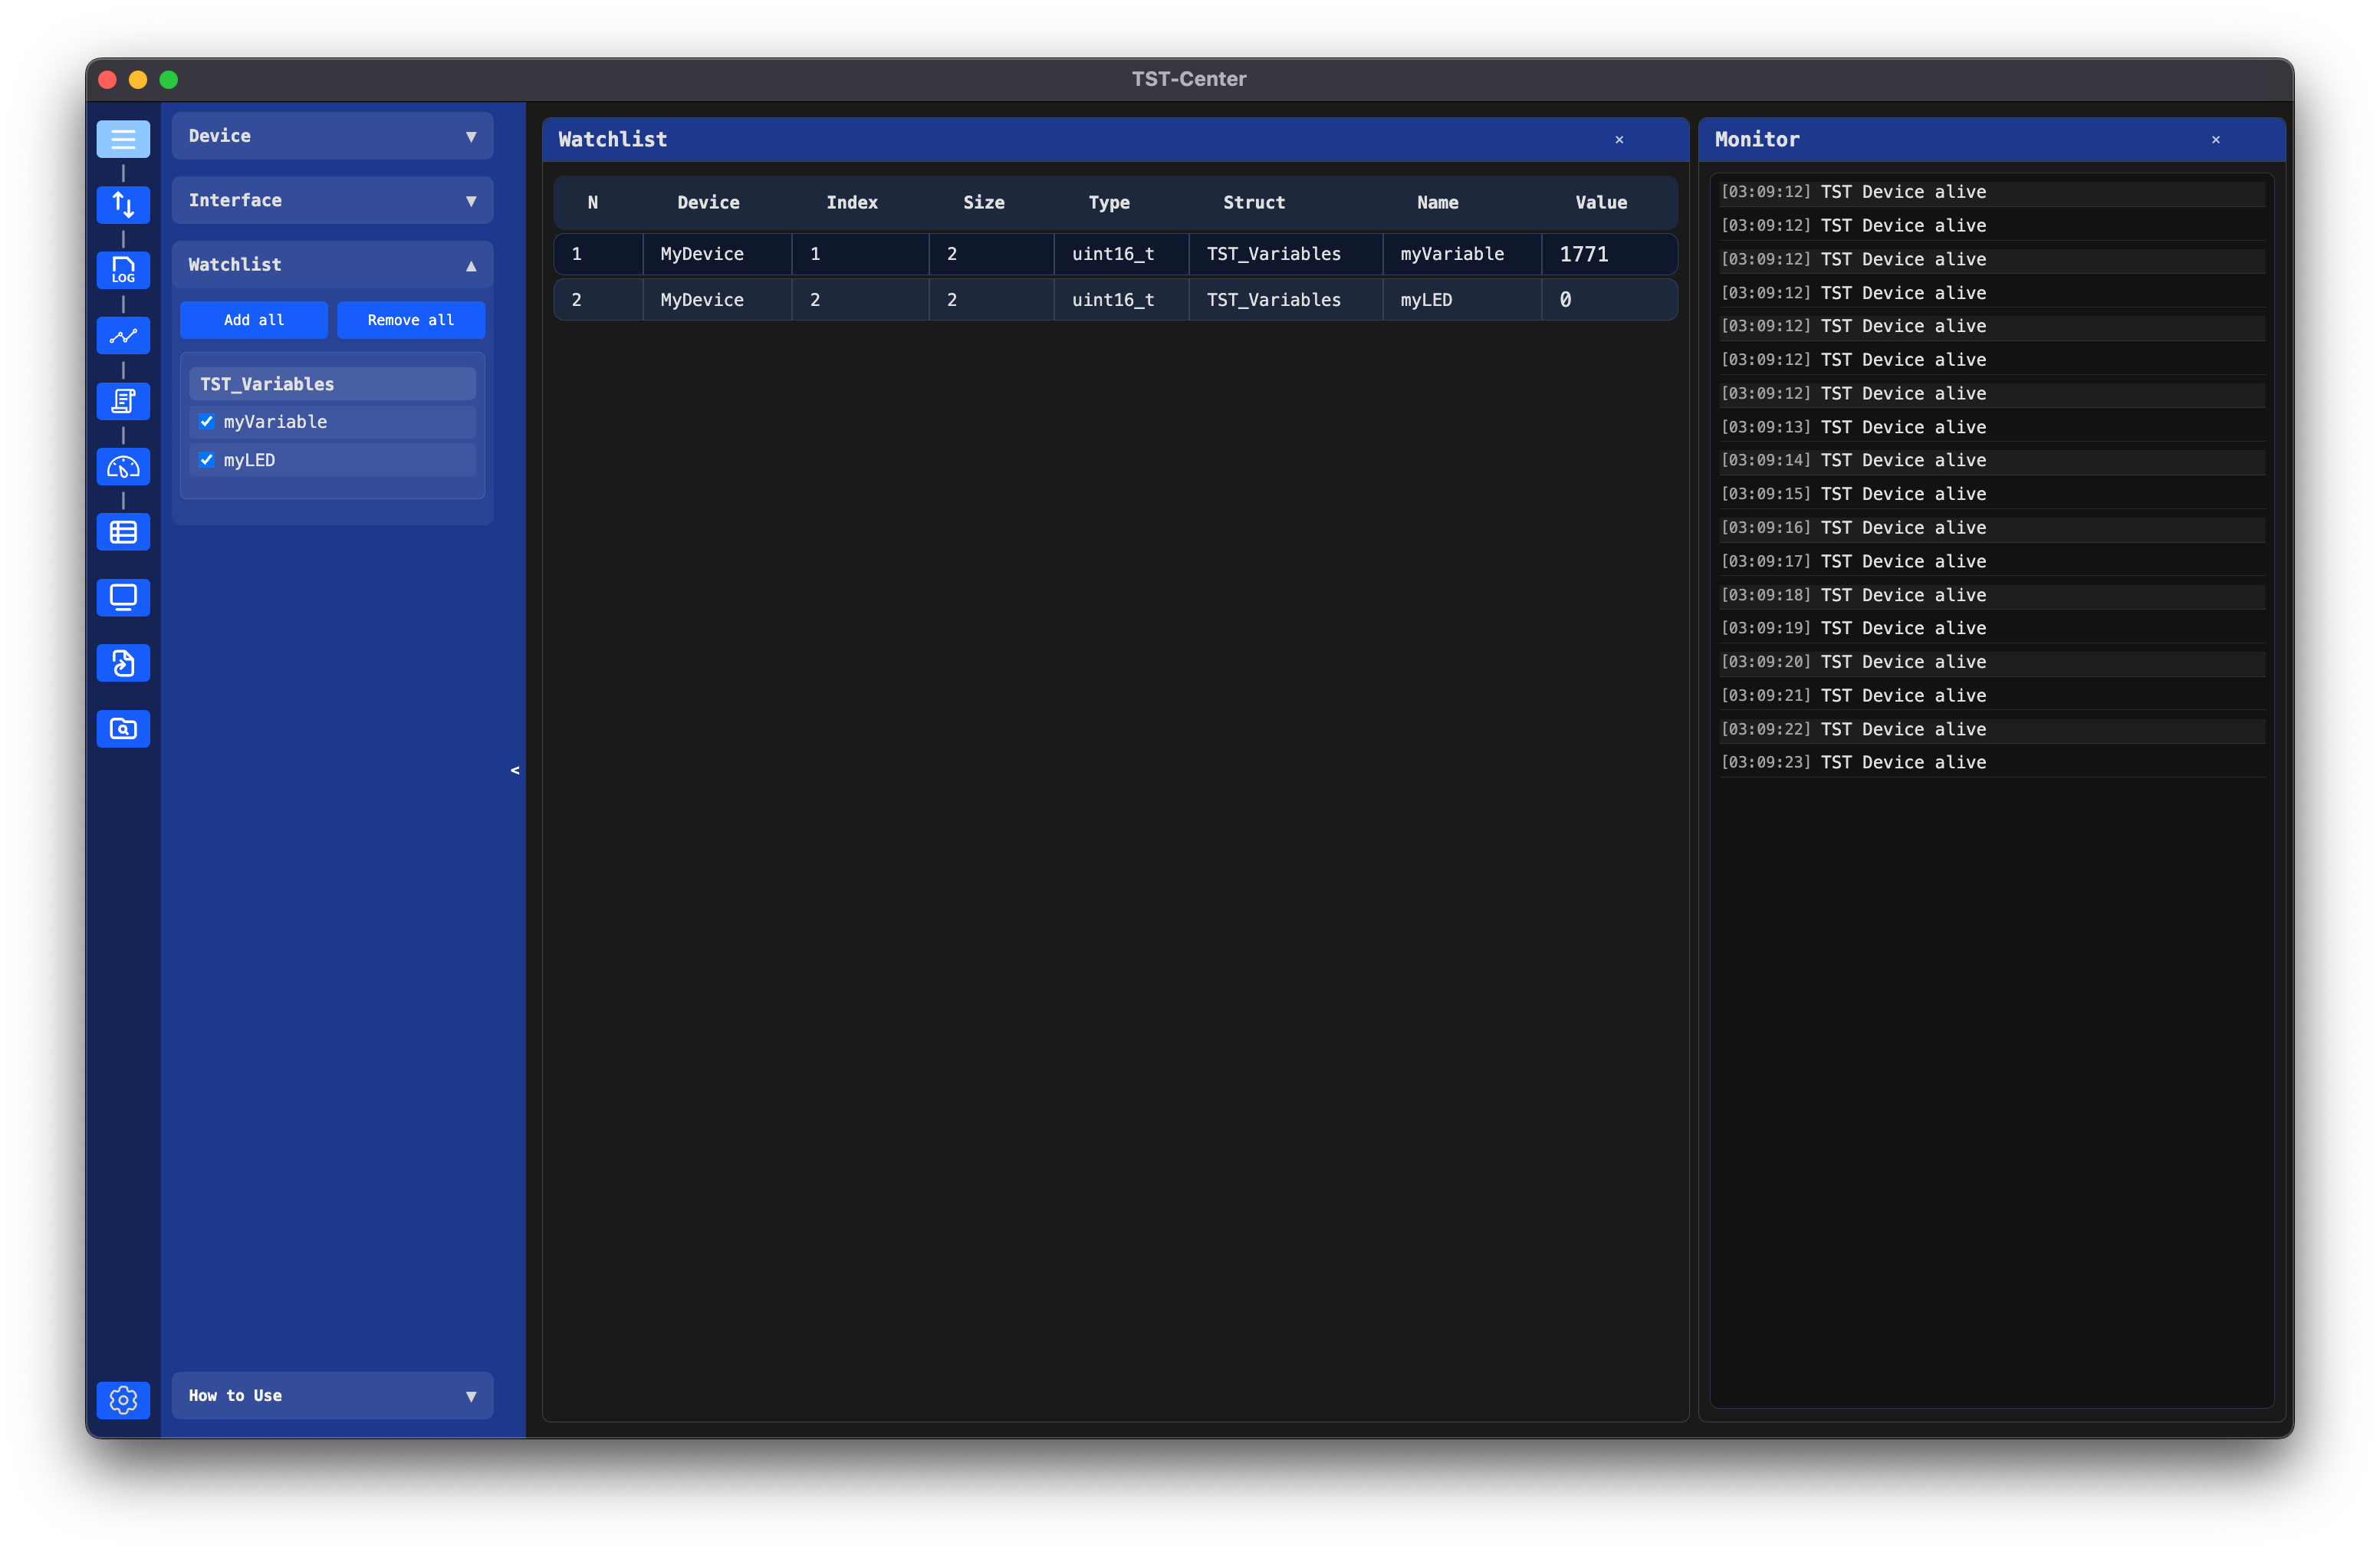Collapse the side panel with arrow handle

[515, 770]
